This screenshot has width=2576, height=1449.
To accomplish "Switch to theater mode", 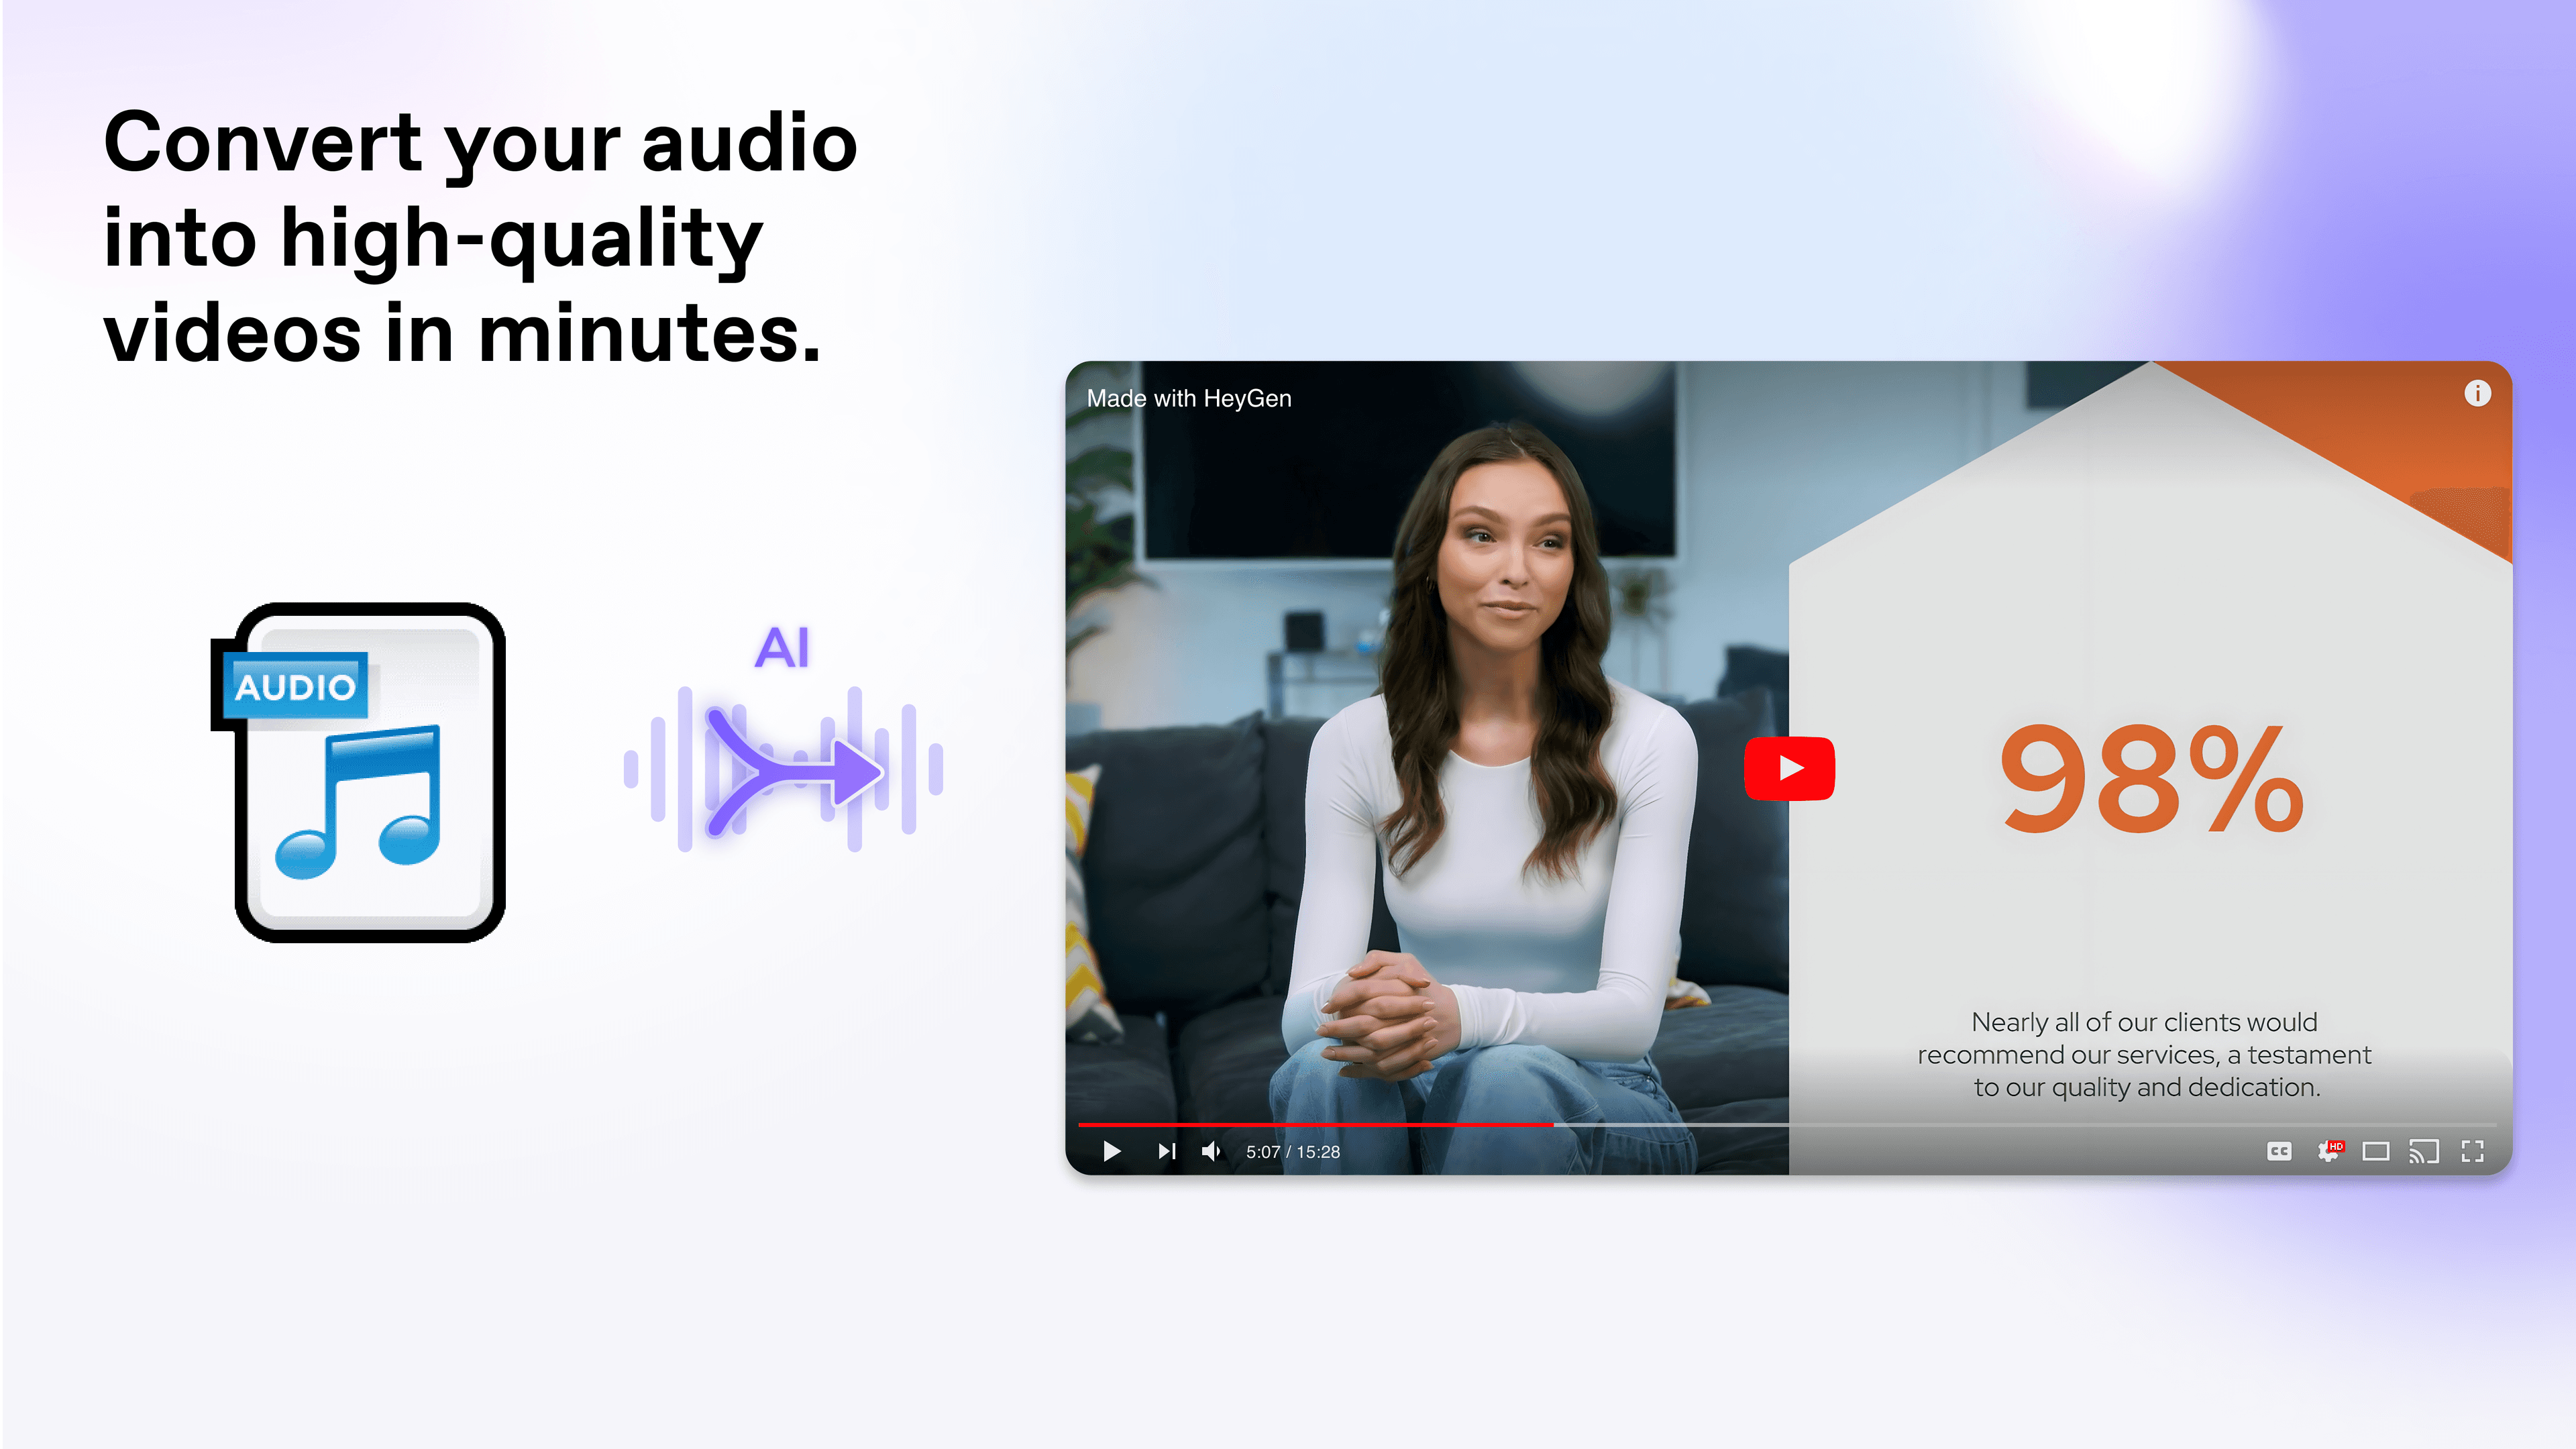I will [2376, 1151].
